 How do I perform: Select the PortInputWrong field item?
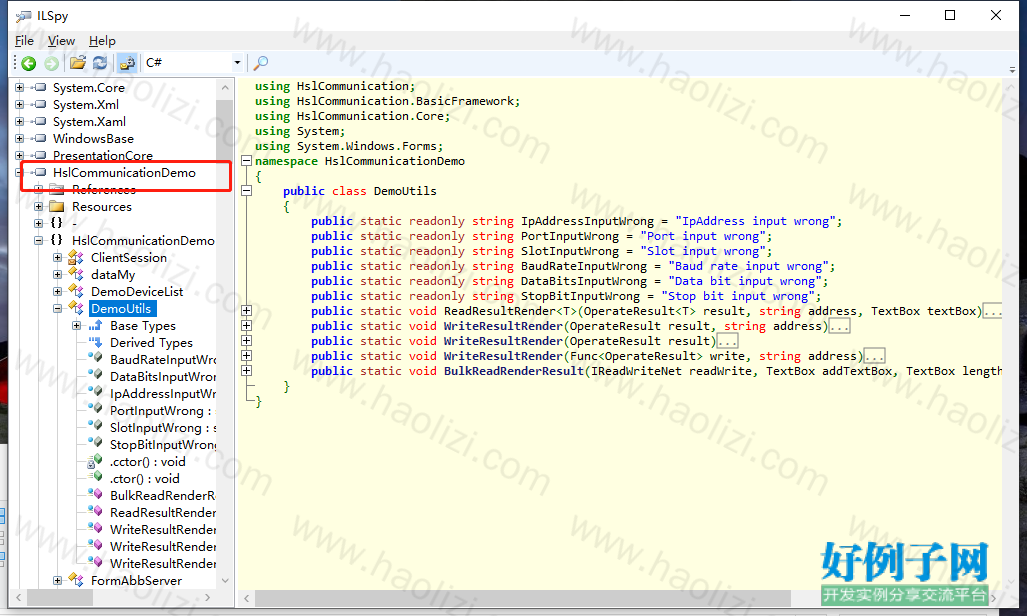[161, 411]
